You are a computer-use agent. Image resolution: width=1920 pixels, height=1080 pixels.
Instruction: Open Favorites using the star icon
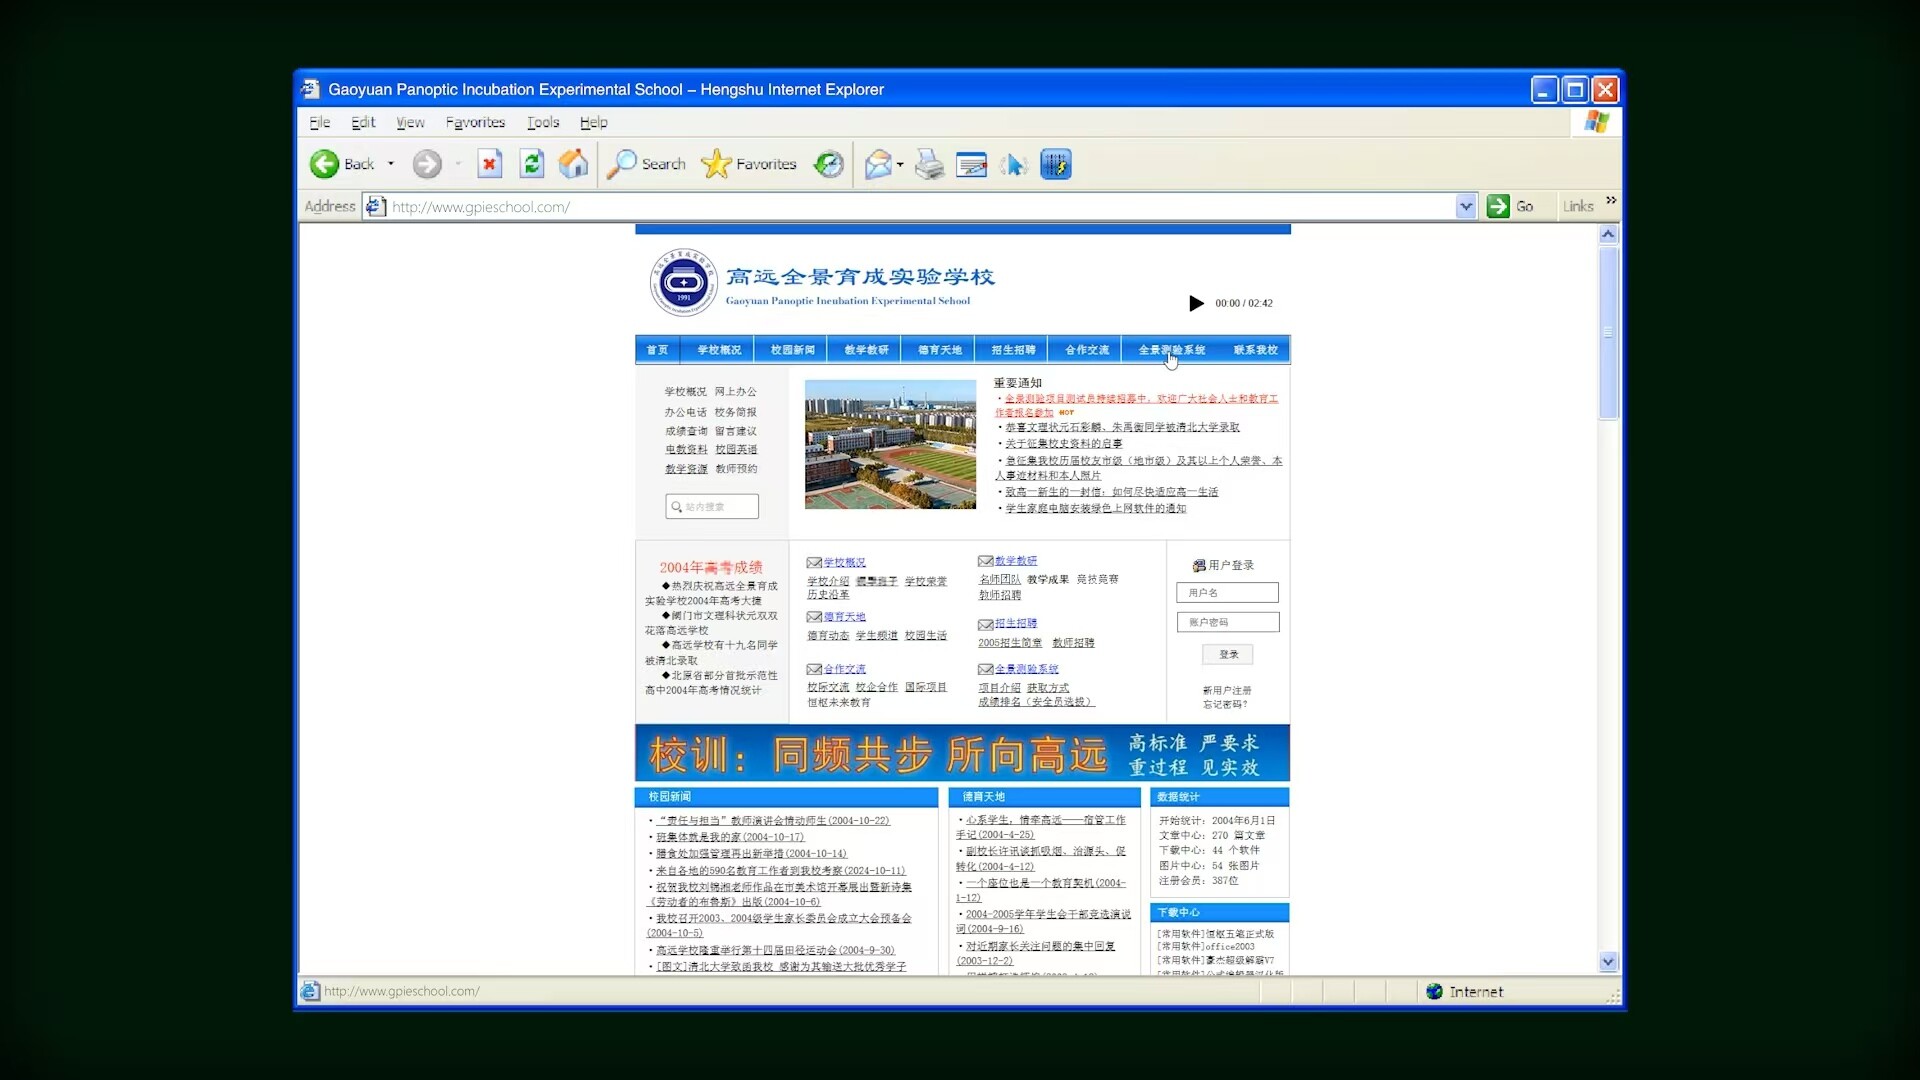point(714,164)
